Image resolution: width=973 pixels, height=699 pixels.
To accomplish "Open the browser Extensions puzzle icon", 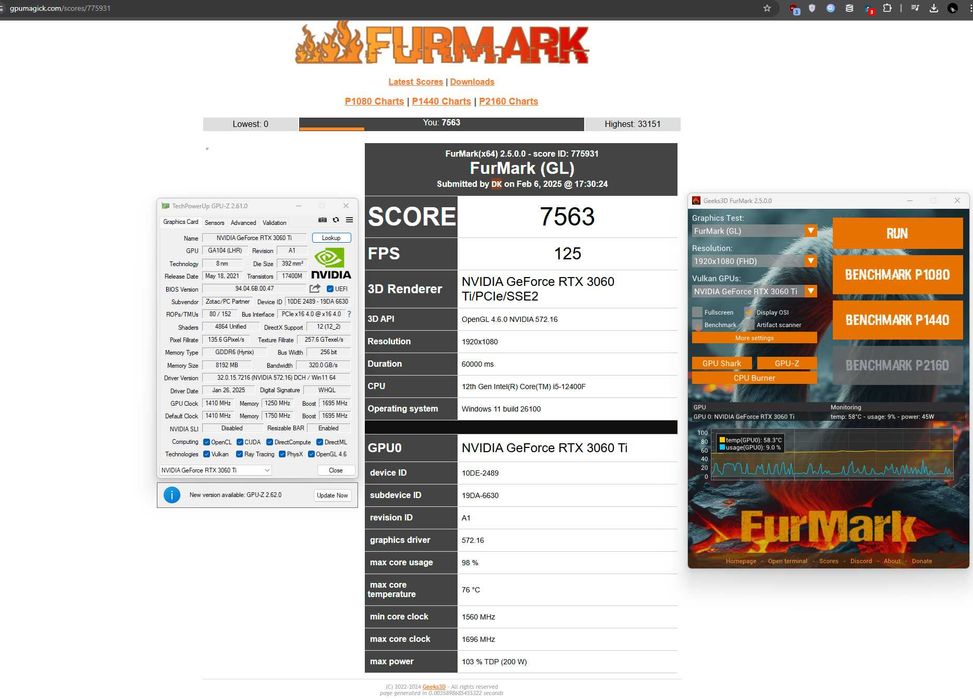I will [887, 8].
